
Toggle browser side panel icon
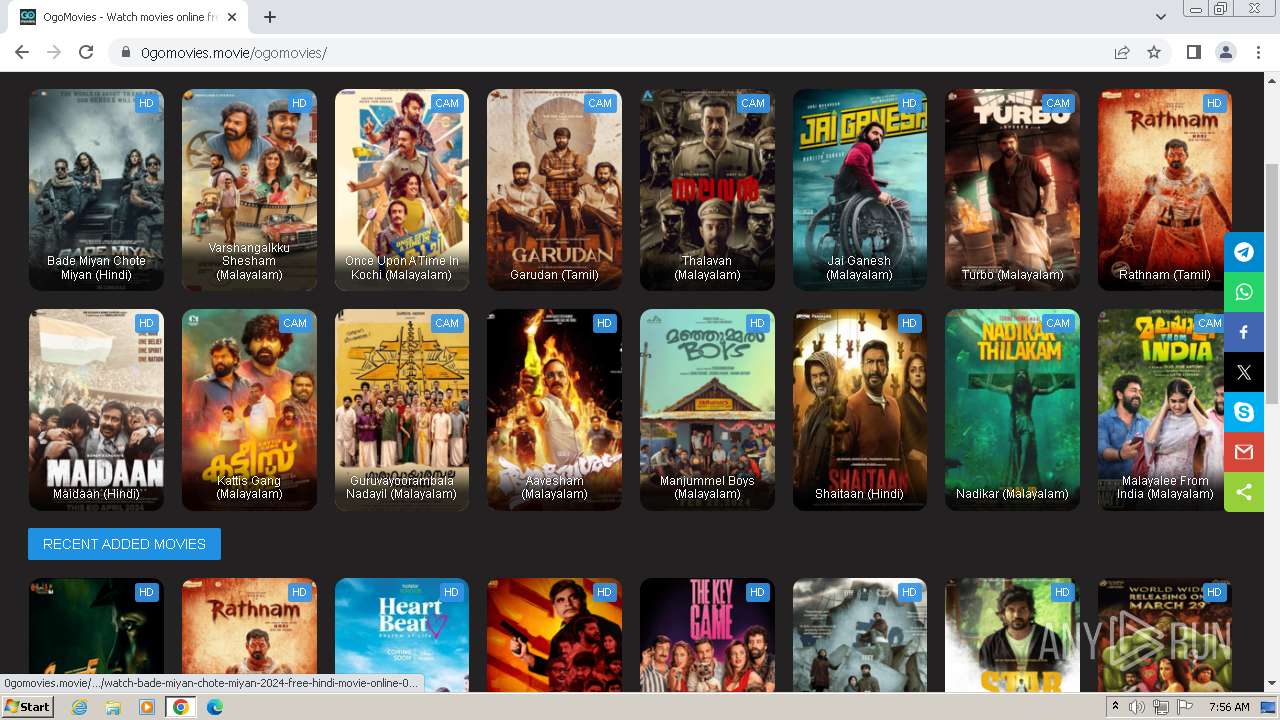pos(1193,52)
